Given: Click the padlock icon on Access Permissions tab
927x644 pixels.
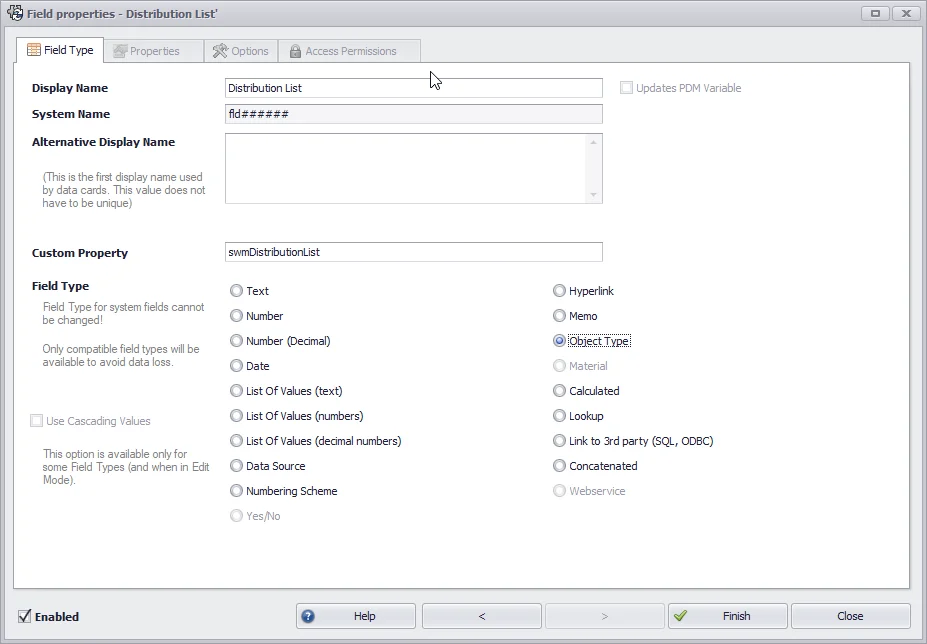Looking at the screenshot, I should 295,51.
